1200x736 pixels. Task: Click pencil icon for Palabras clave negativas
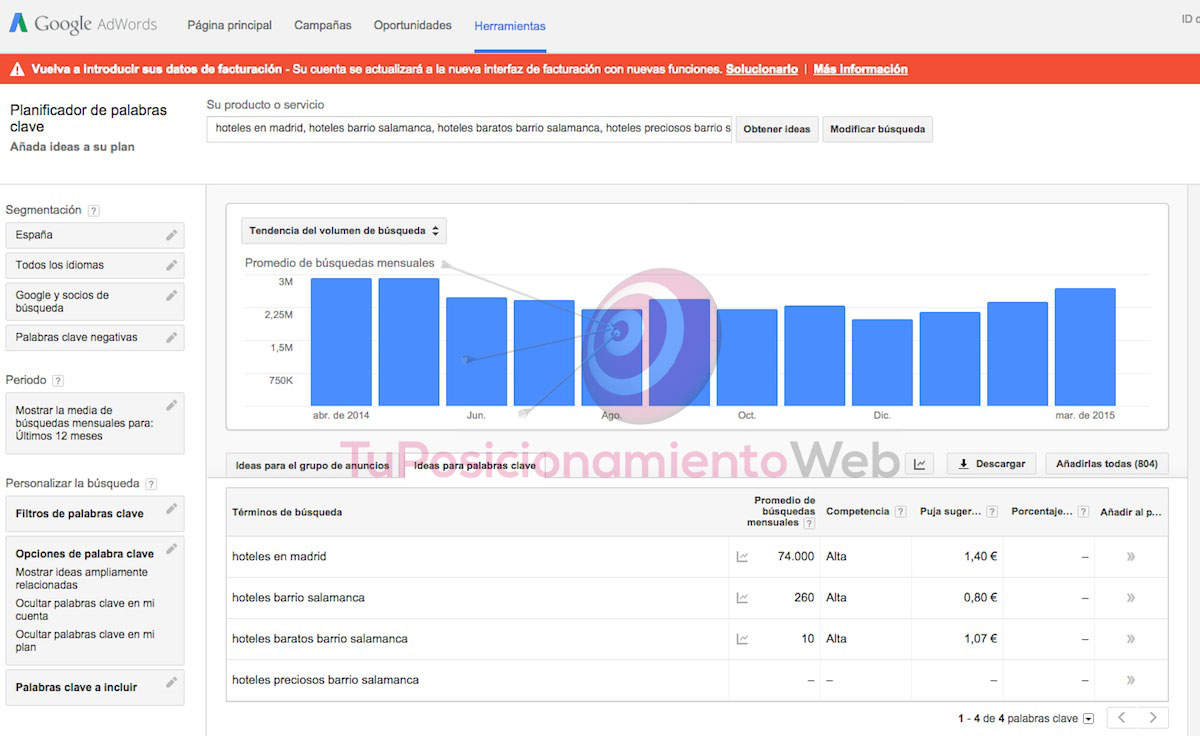tap(172, 337)
